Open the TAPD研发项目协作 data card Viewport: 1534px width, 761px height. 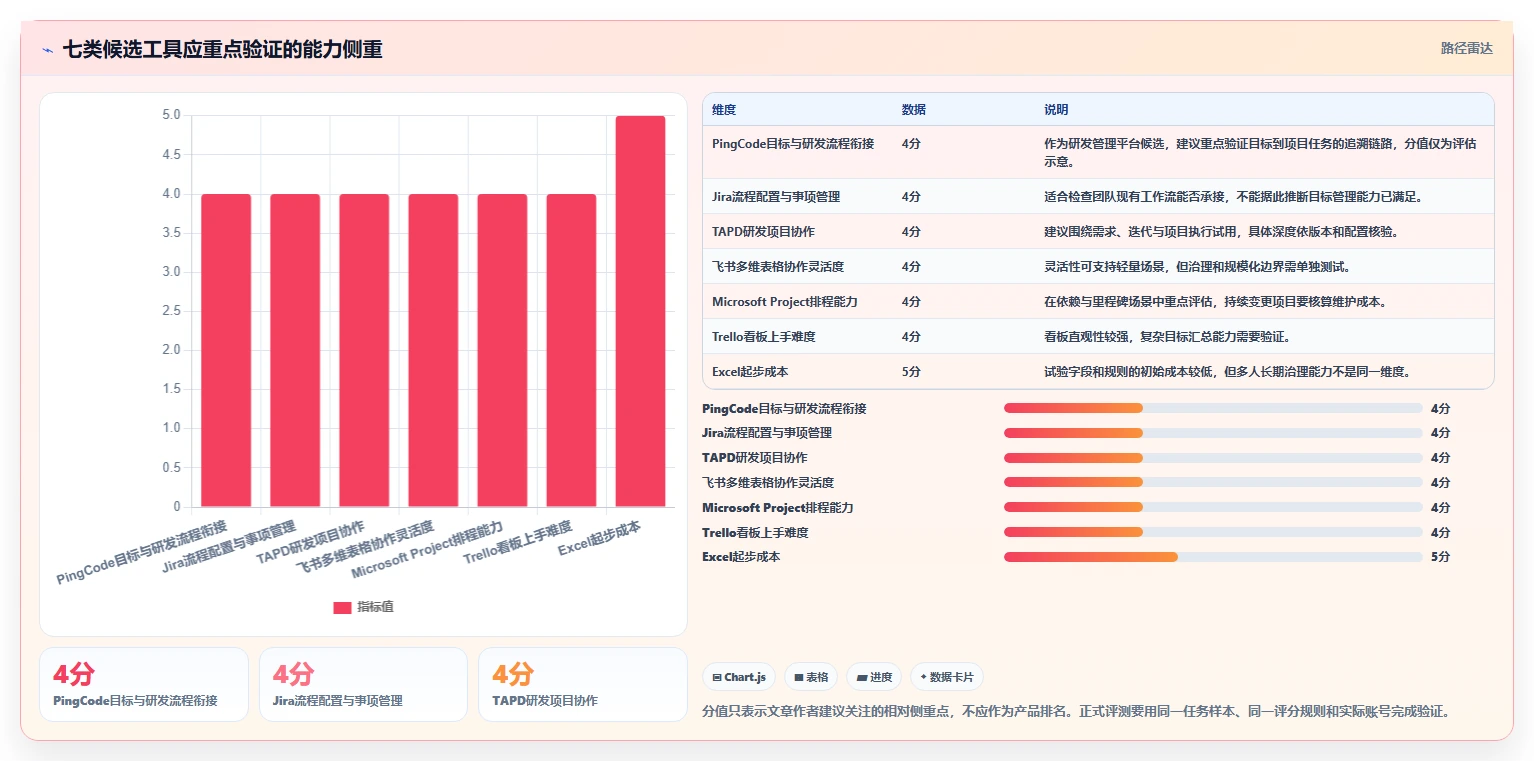coord(582,684)
